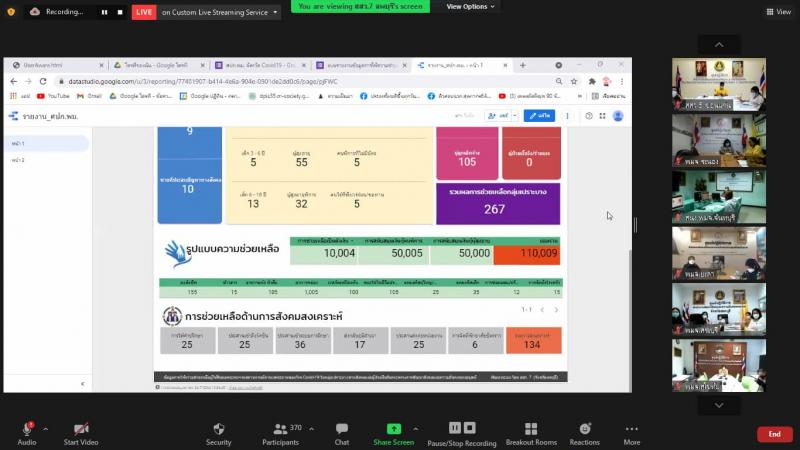Select the second page in report sidebar
The width and height of the screenshot is (800, 450).
[18, 160]
